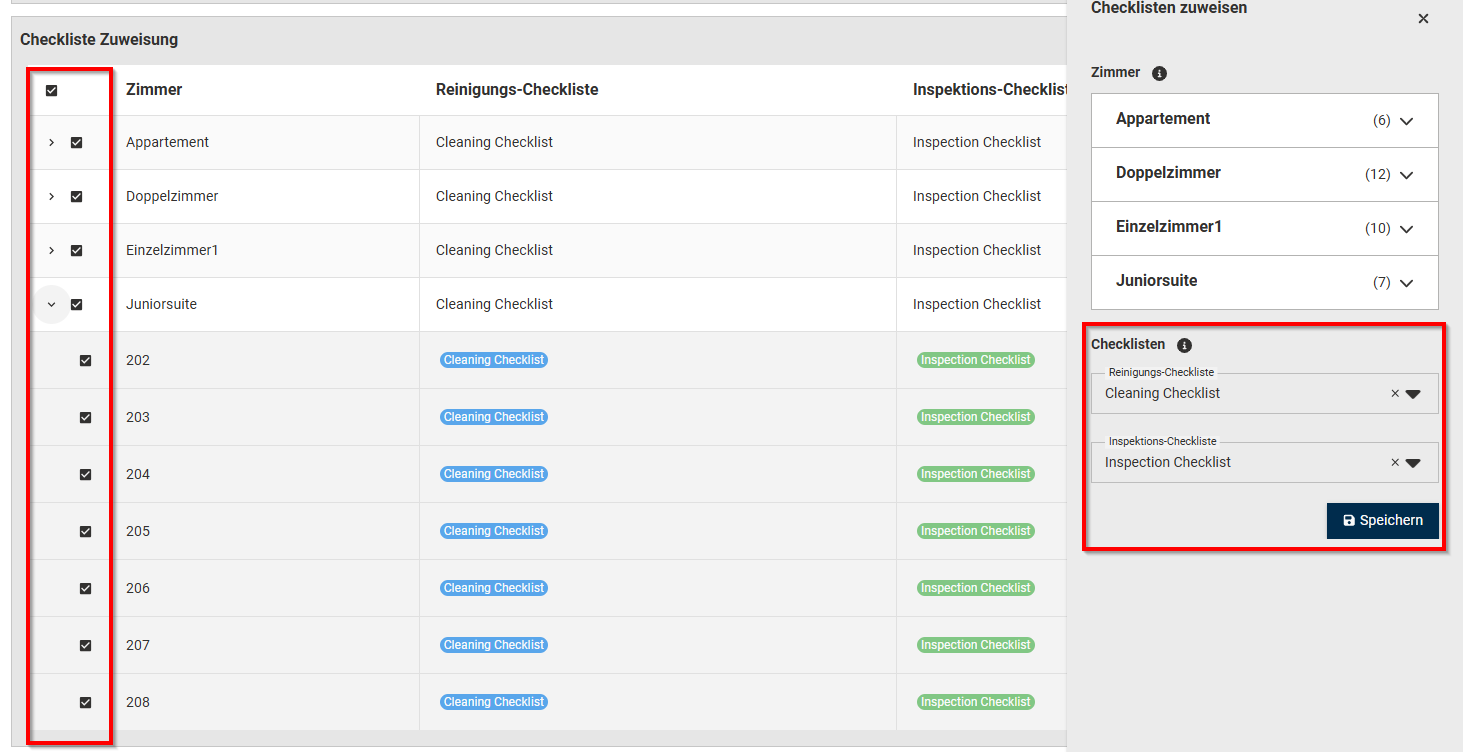Click the Checklisten zuweisen panel title

(x=1169, y=8)
